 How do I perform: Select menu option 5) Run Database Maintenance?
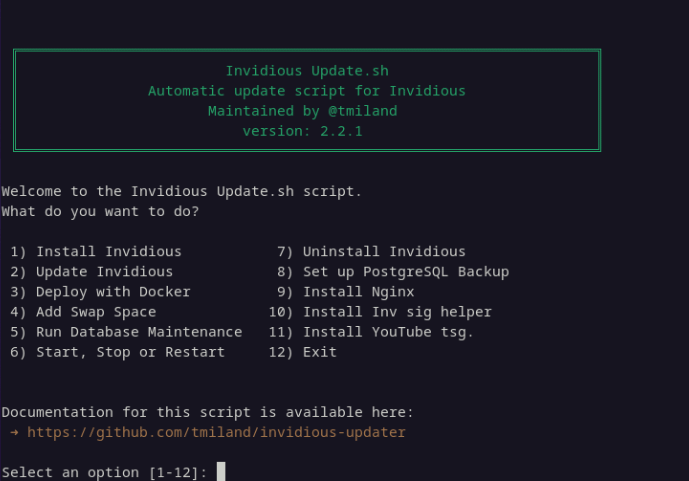pyautogui.click(x=126, y=332)
